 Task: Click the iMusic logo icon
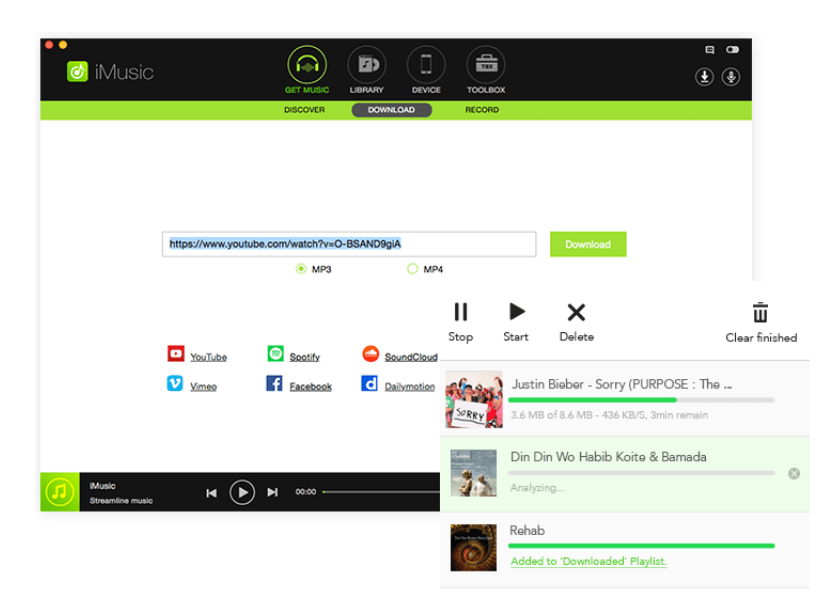point(78,71)
